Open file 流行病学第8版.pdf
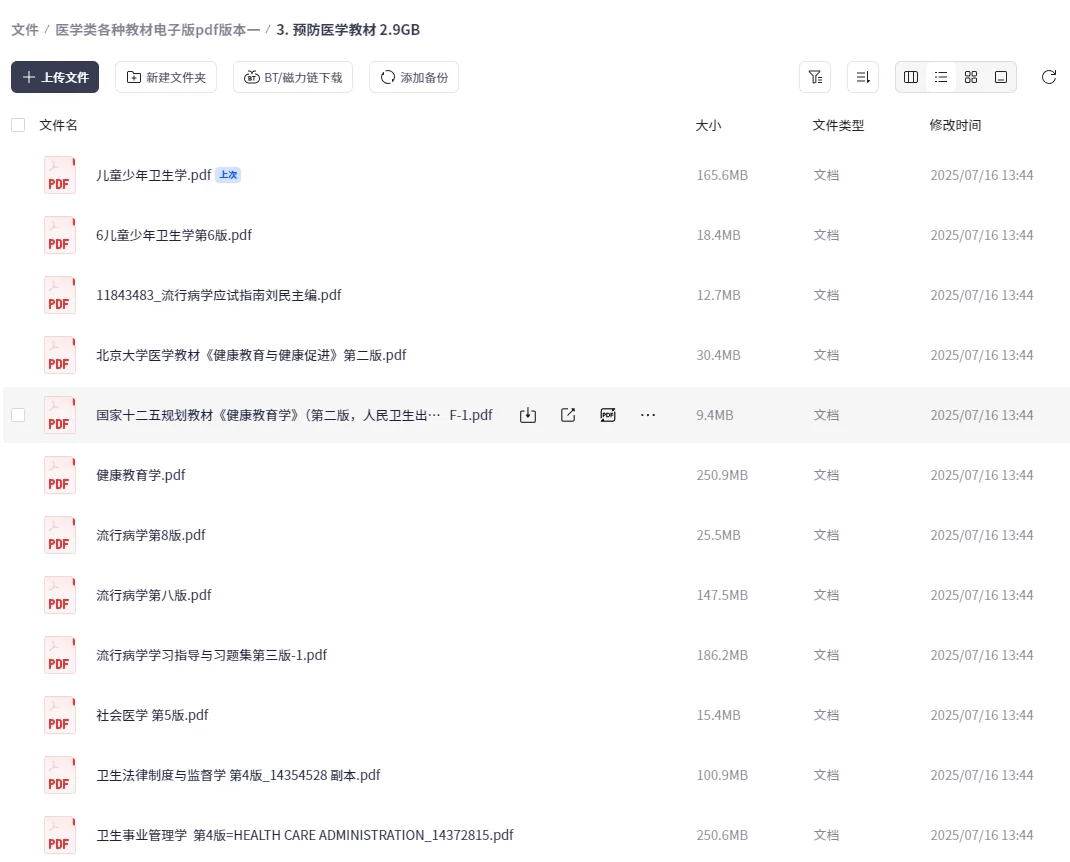 151,535
